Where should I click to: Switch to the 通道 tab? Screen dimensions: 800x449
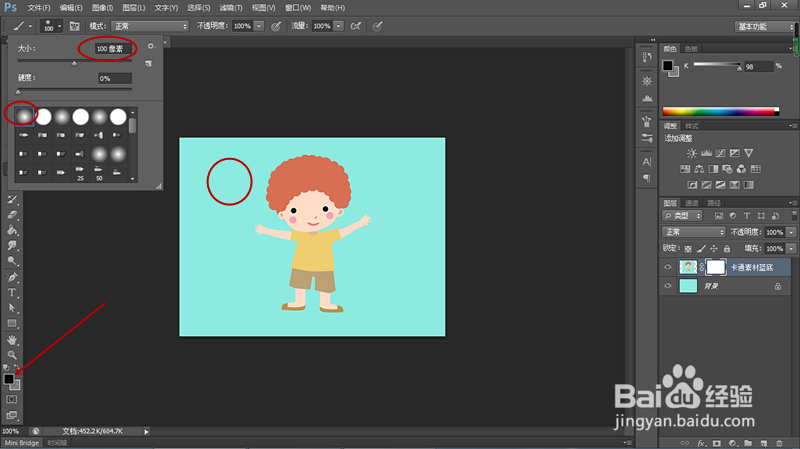[x=692, y=203]
